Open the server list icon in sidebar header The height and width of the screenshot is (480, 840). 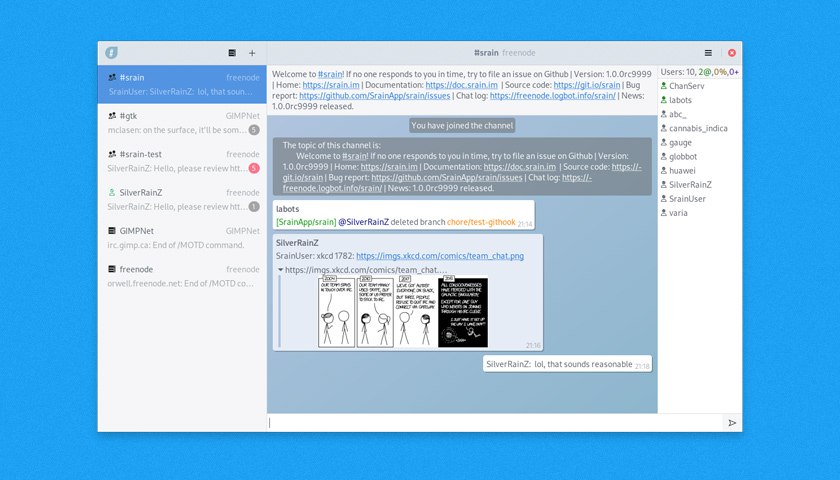[x=232, y=52]
